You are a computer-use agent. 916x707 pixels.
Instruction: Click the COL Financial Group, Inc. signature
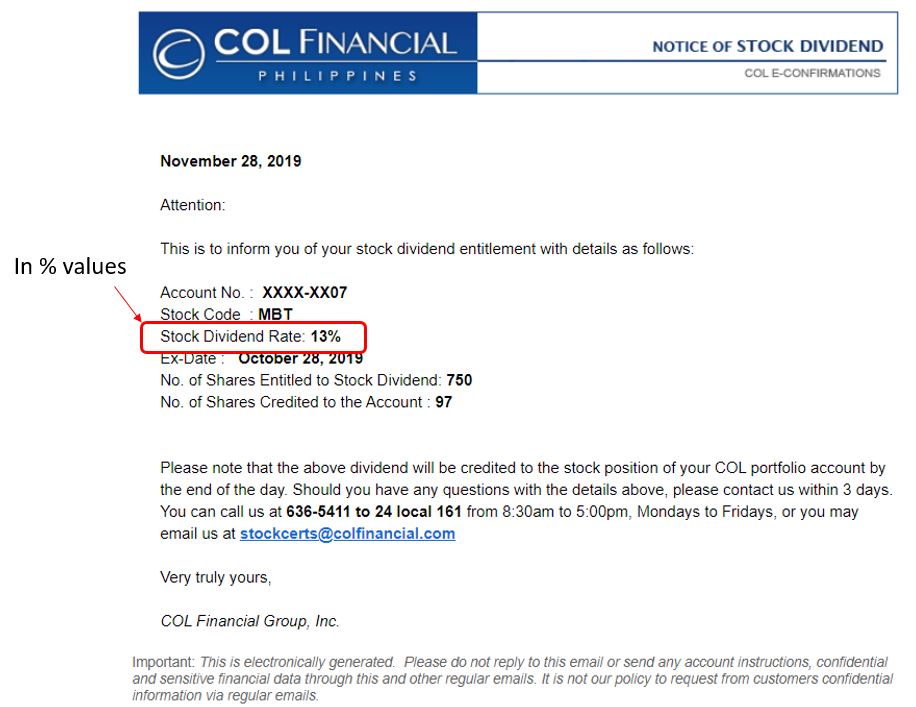250,621
